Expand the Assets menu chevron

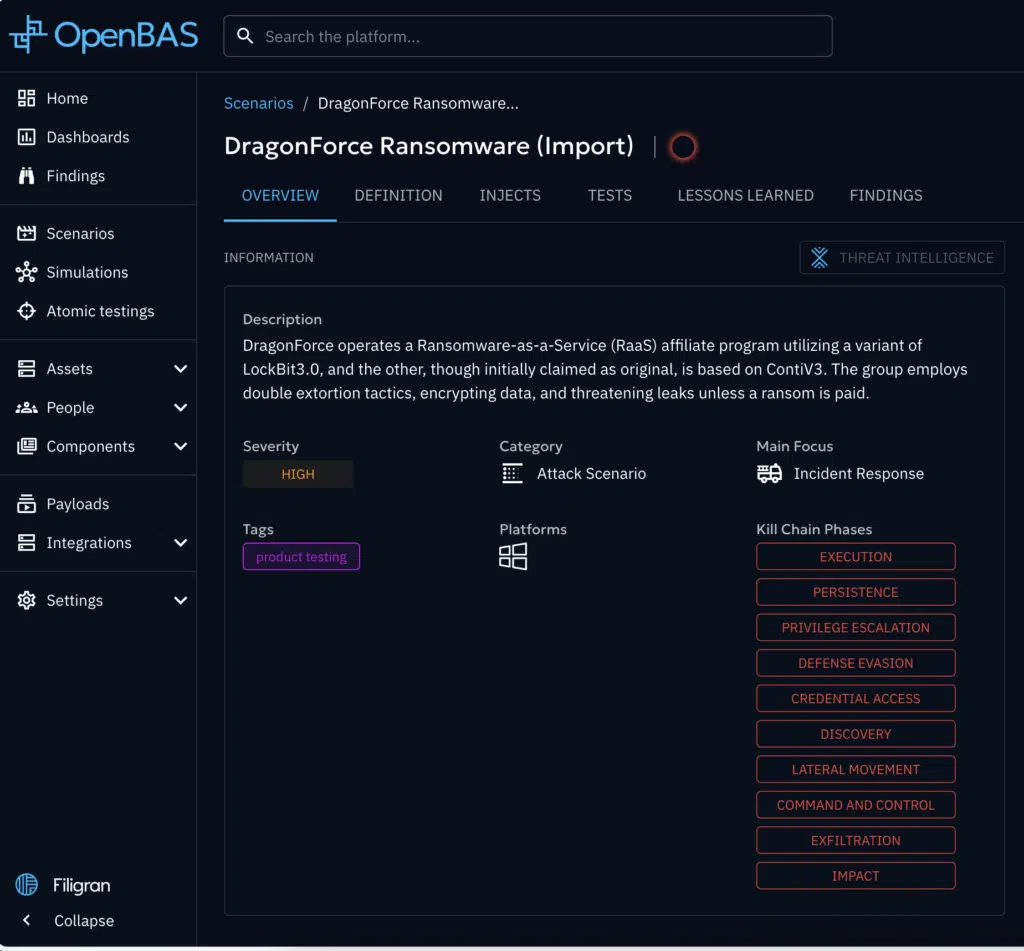click(x=180, y=369)
